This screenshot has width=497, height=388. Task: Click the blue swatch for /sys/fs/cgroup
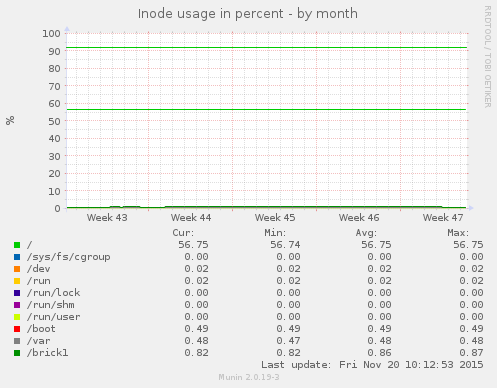click(x=17, y=257)
